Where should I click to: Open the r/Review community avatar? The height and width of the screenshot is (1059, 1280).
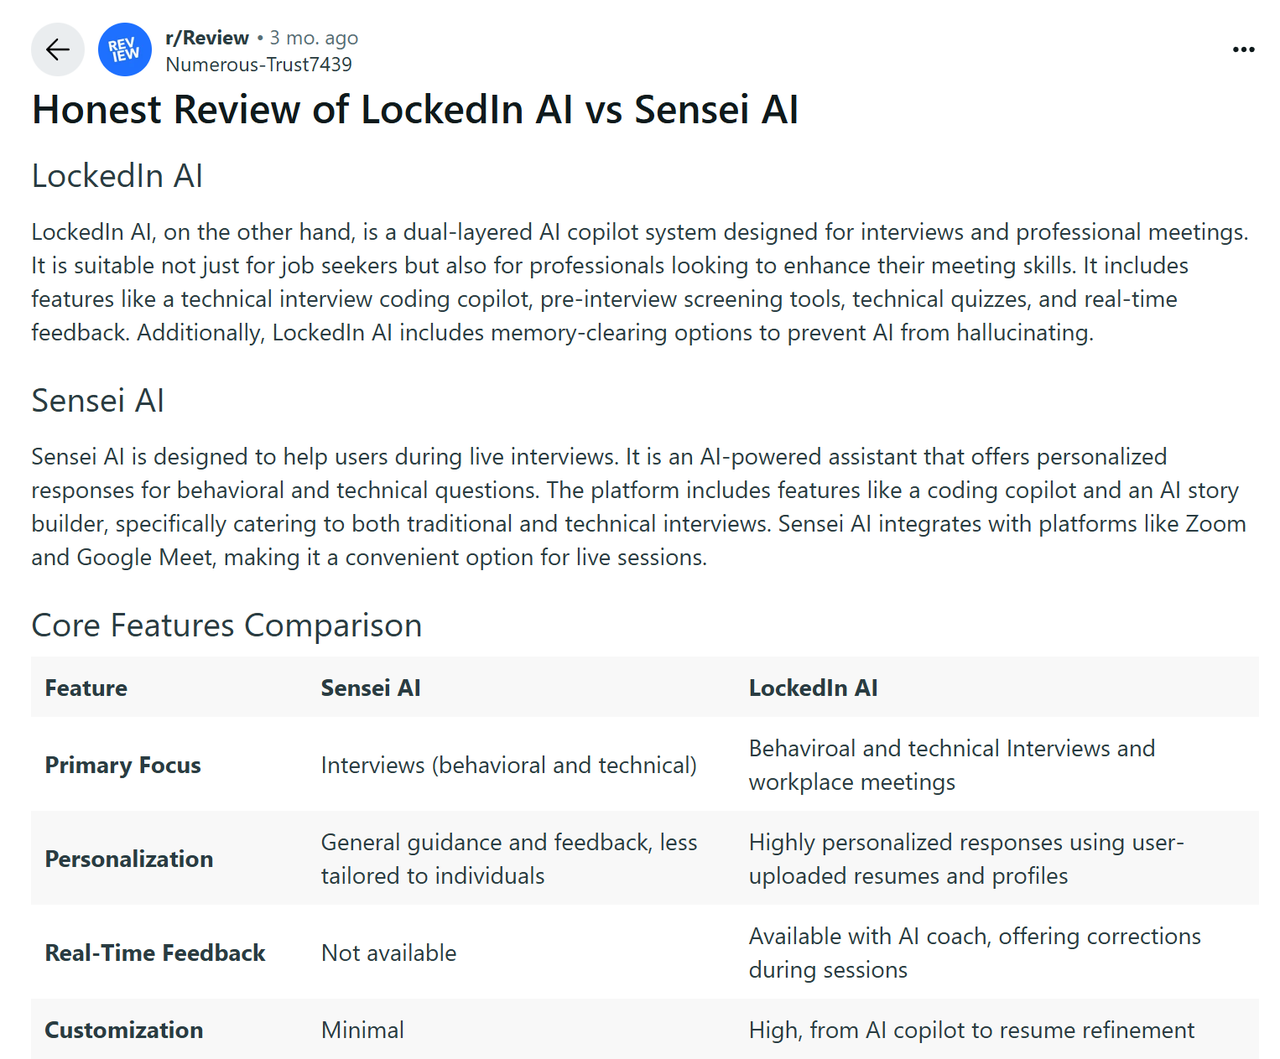[125, 49]
